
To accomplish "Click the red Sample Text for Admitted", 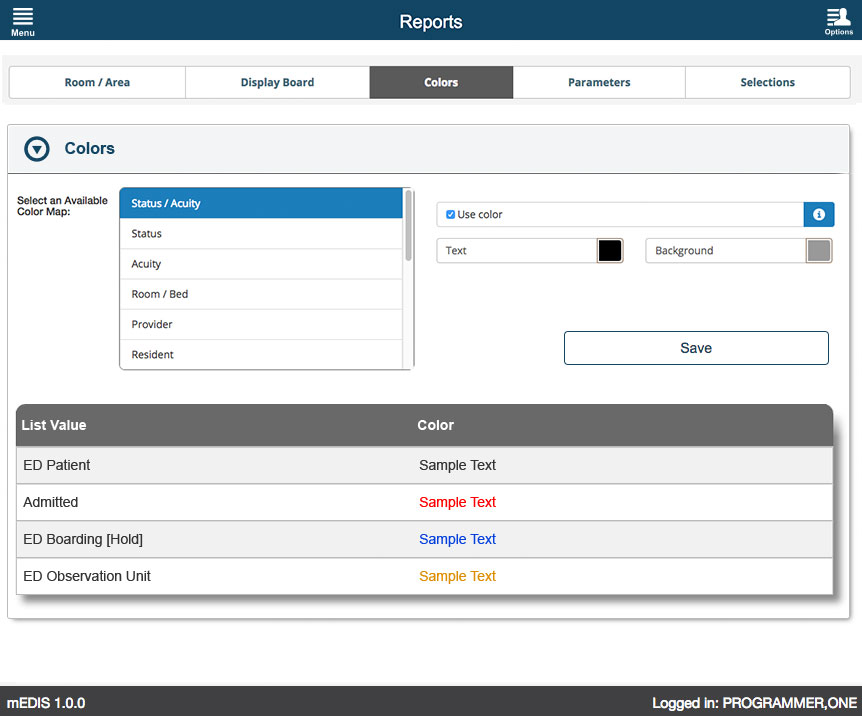I will (457, 502).
